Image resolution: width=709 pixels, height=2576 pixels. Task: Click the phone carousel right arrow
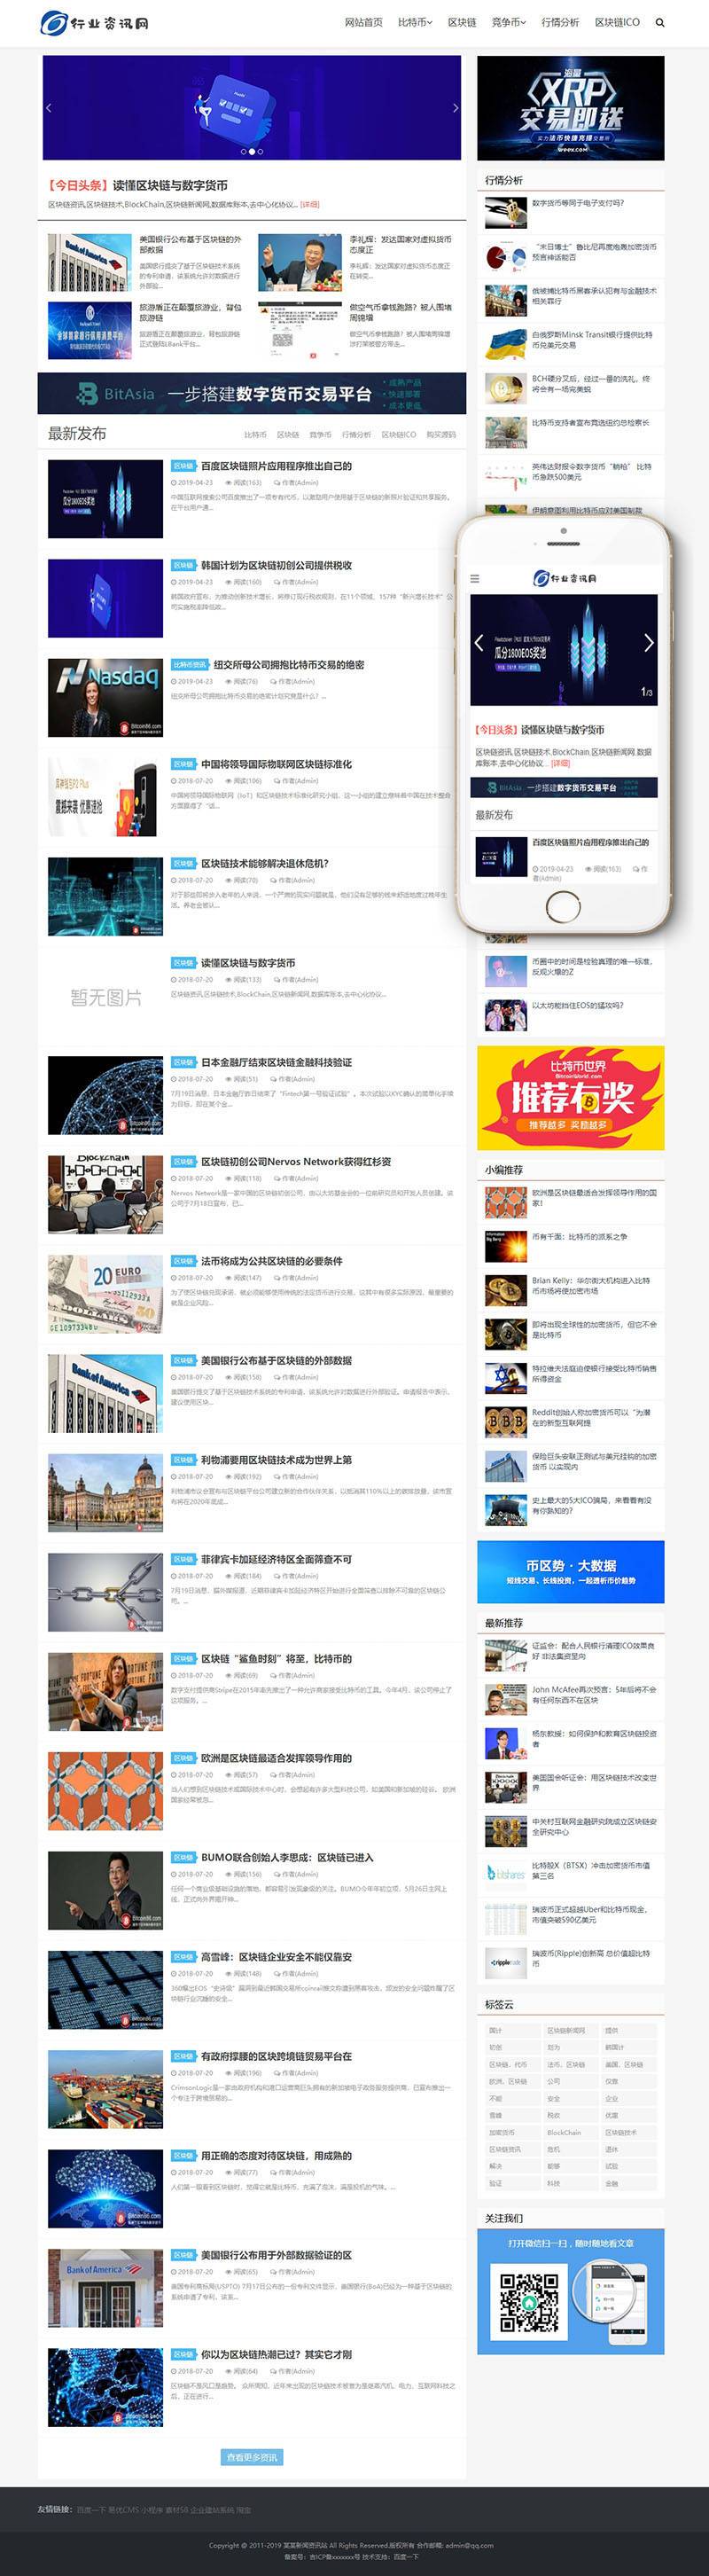pos(647,643)
